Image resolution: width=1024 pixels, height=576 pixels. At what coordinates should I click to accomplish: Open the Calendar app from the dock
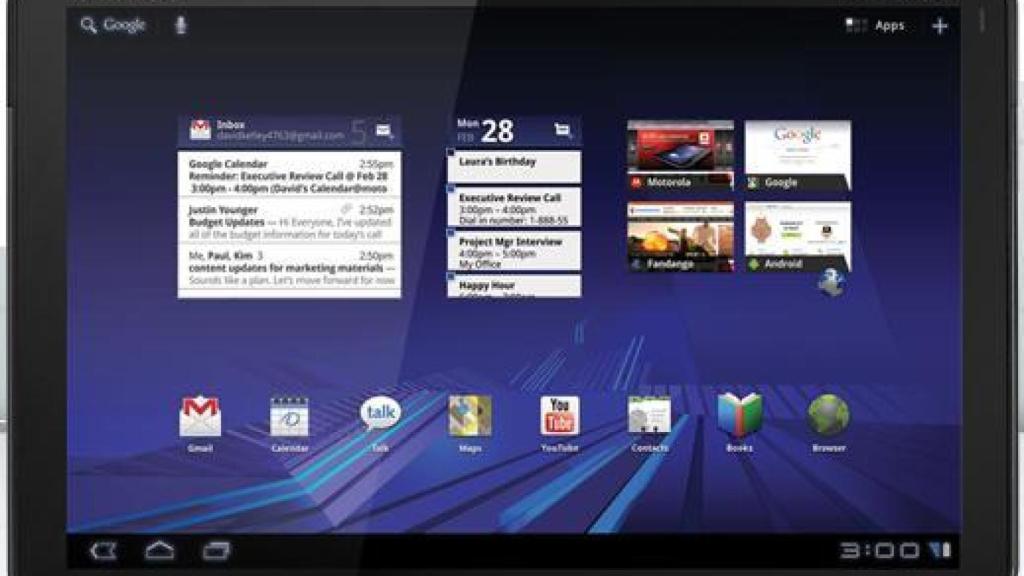288,412
